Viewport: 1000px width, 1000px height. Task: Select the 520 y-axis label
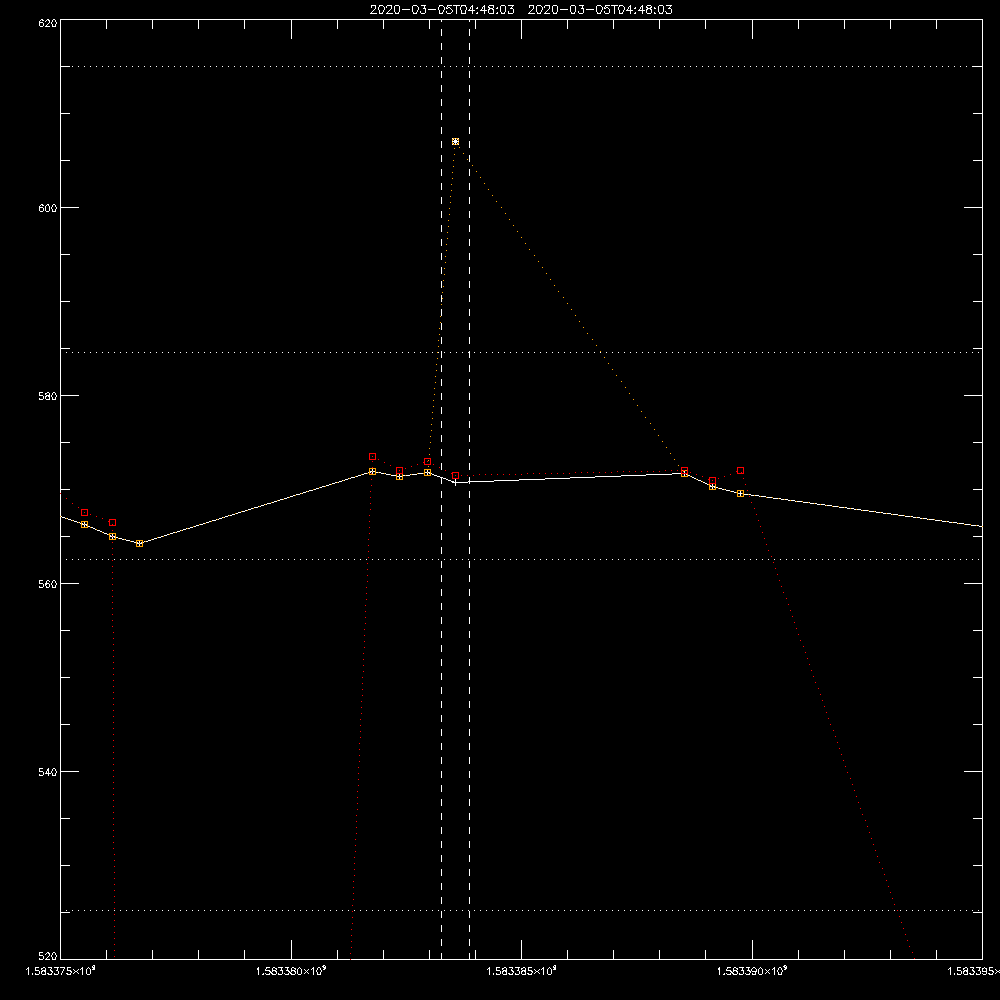click(48, 956)
